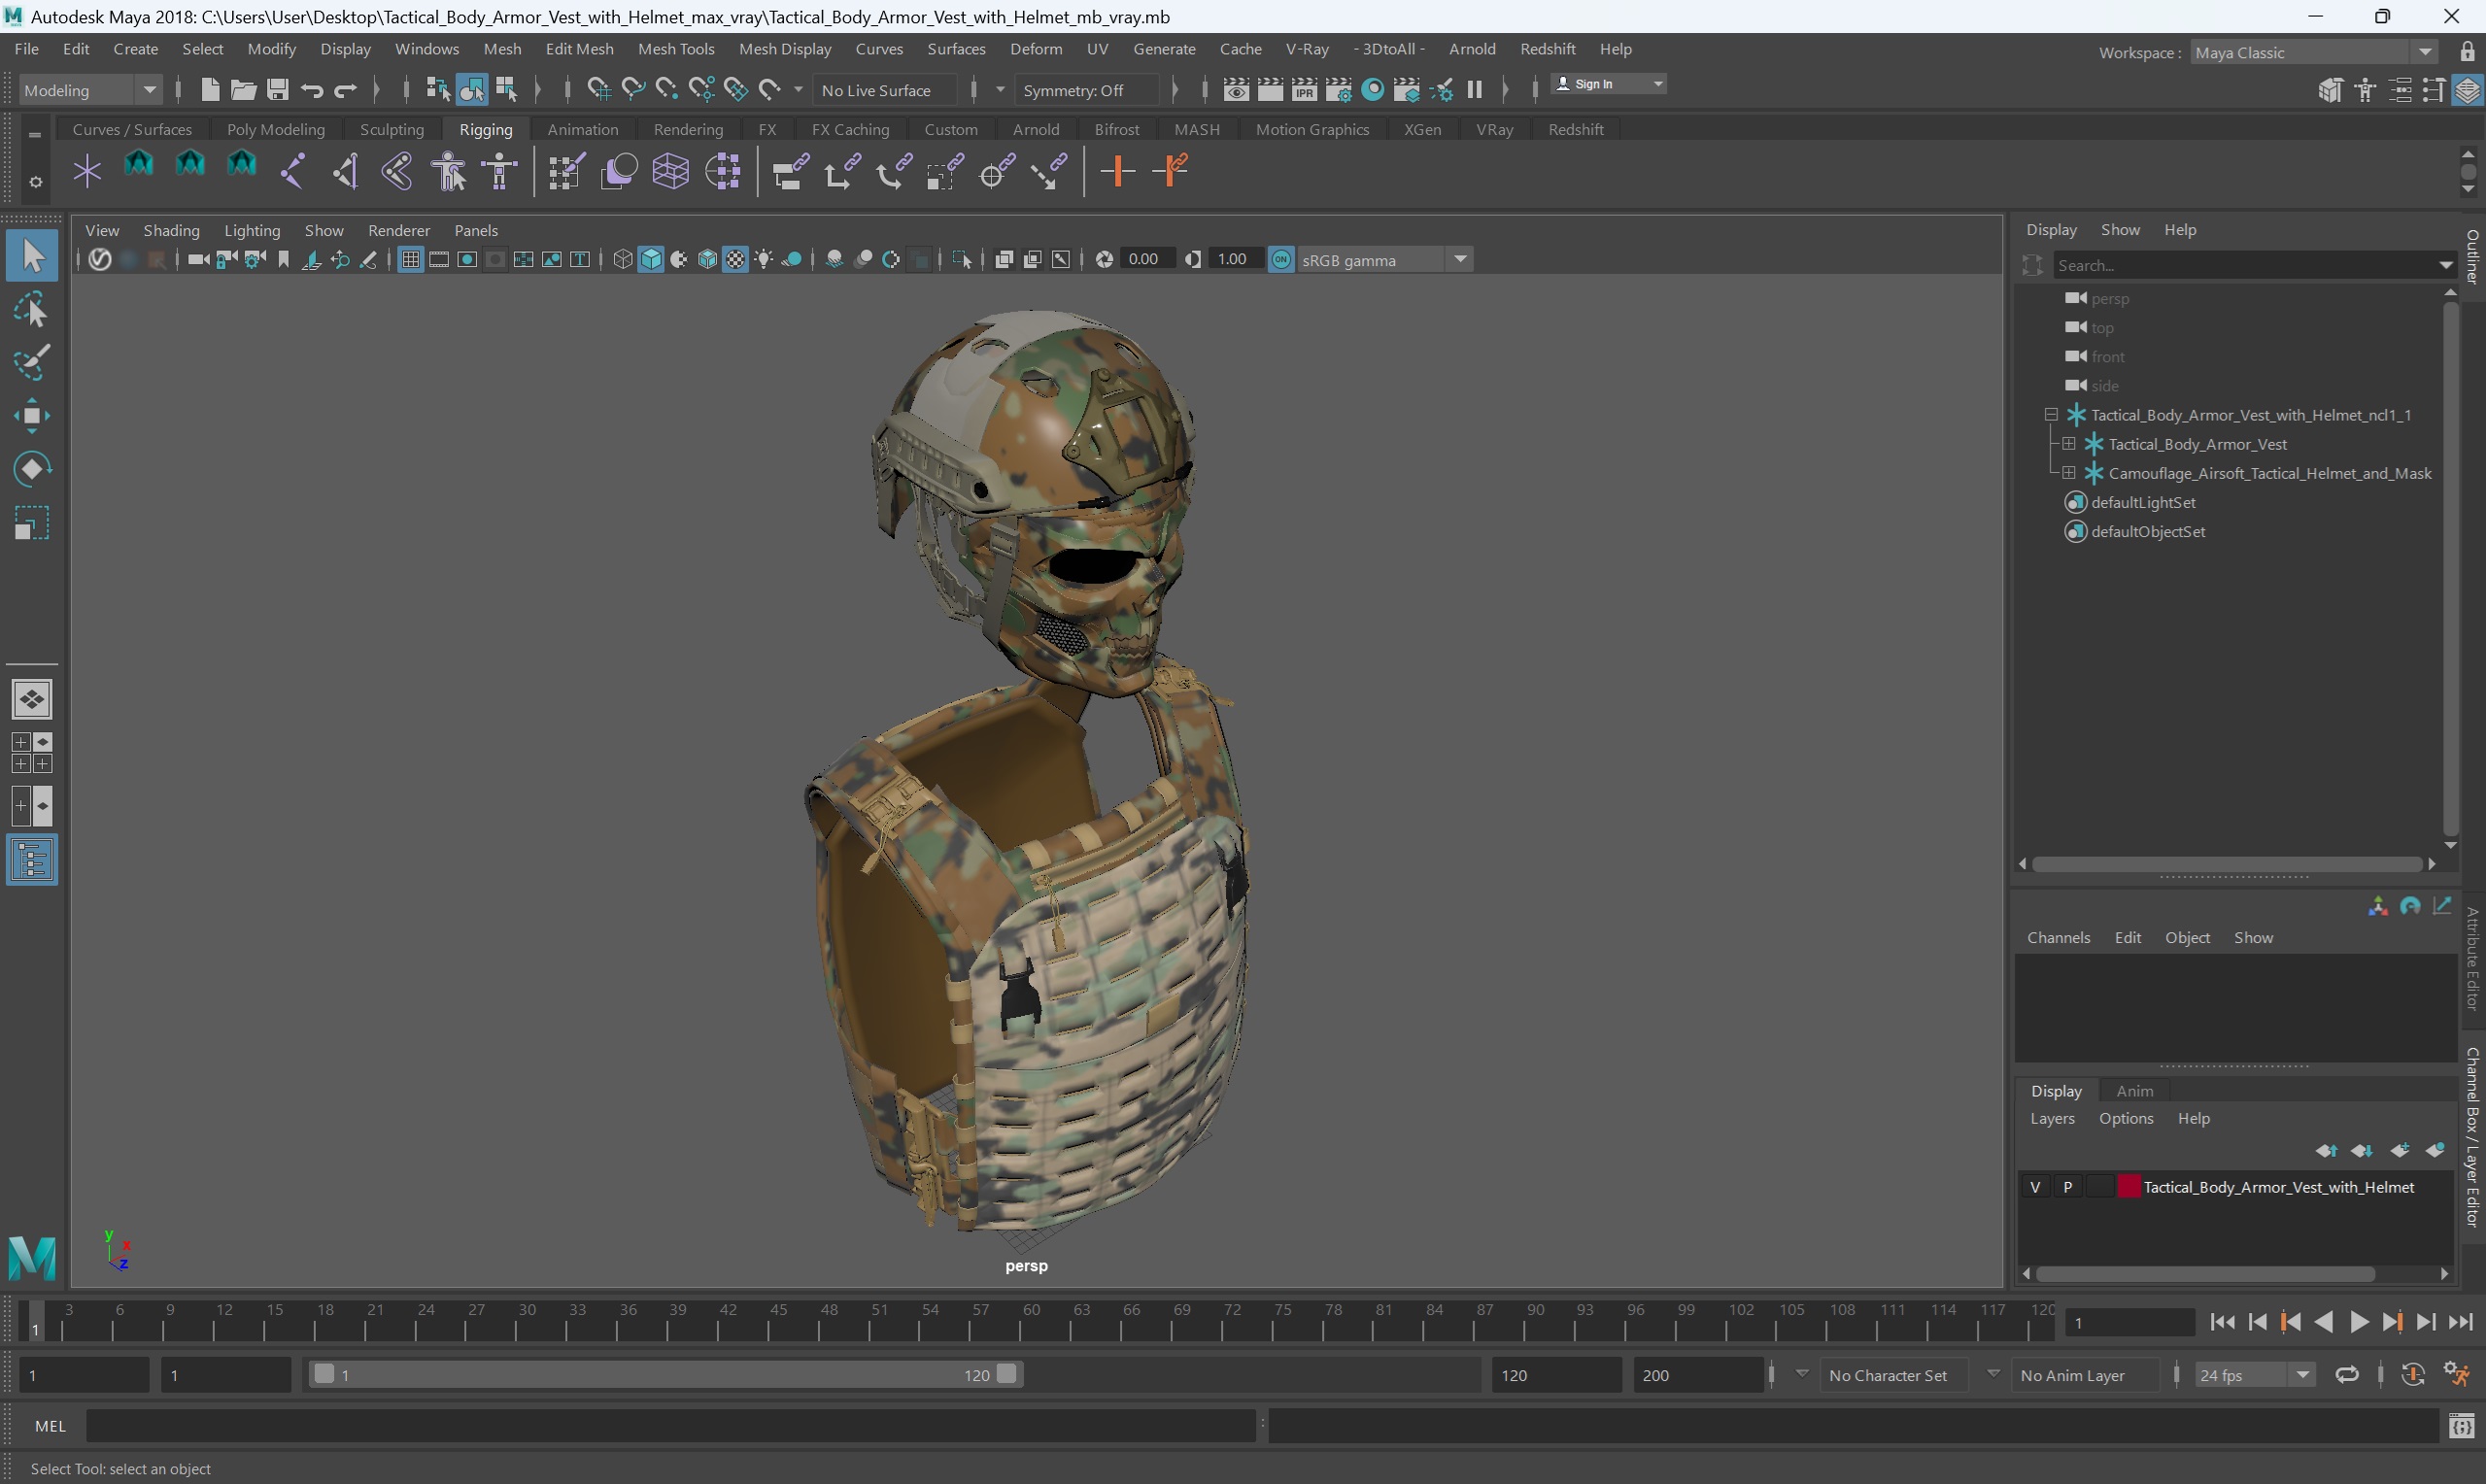Click the four-pane layout icon
Image resolution: width=2486 pixels, height=1484 pixels.
[x=32, y=753]
